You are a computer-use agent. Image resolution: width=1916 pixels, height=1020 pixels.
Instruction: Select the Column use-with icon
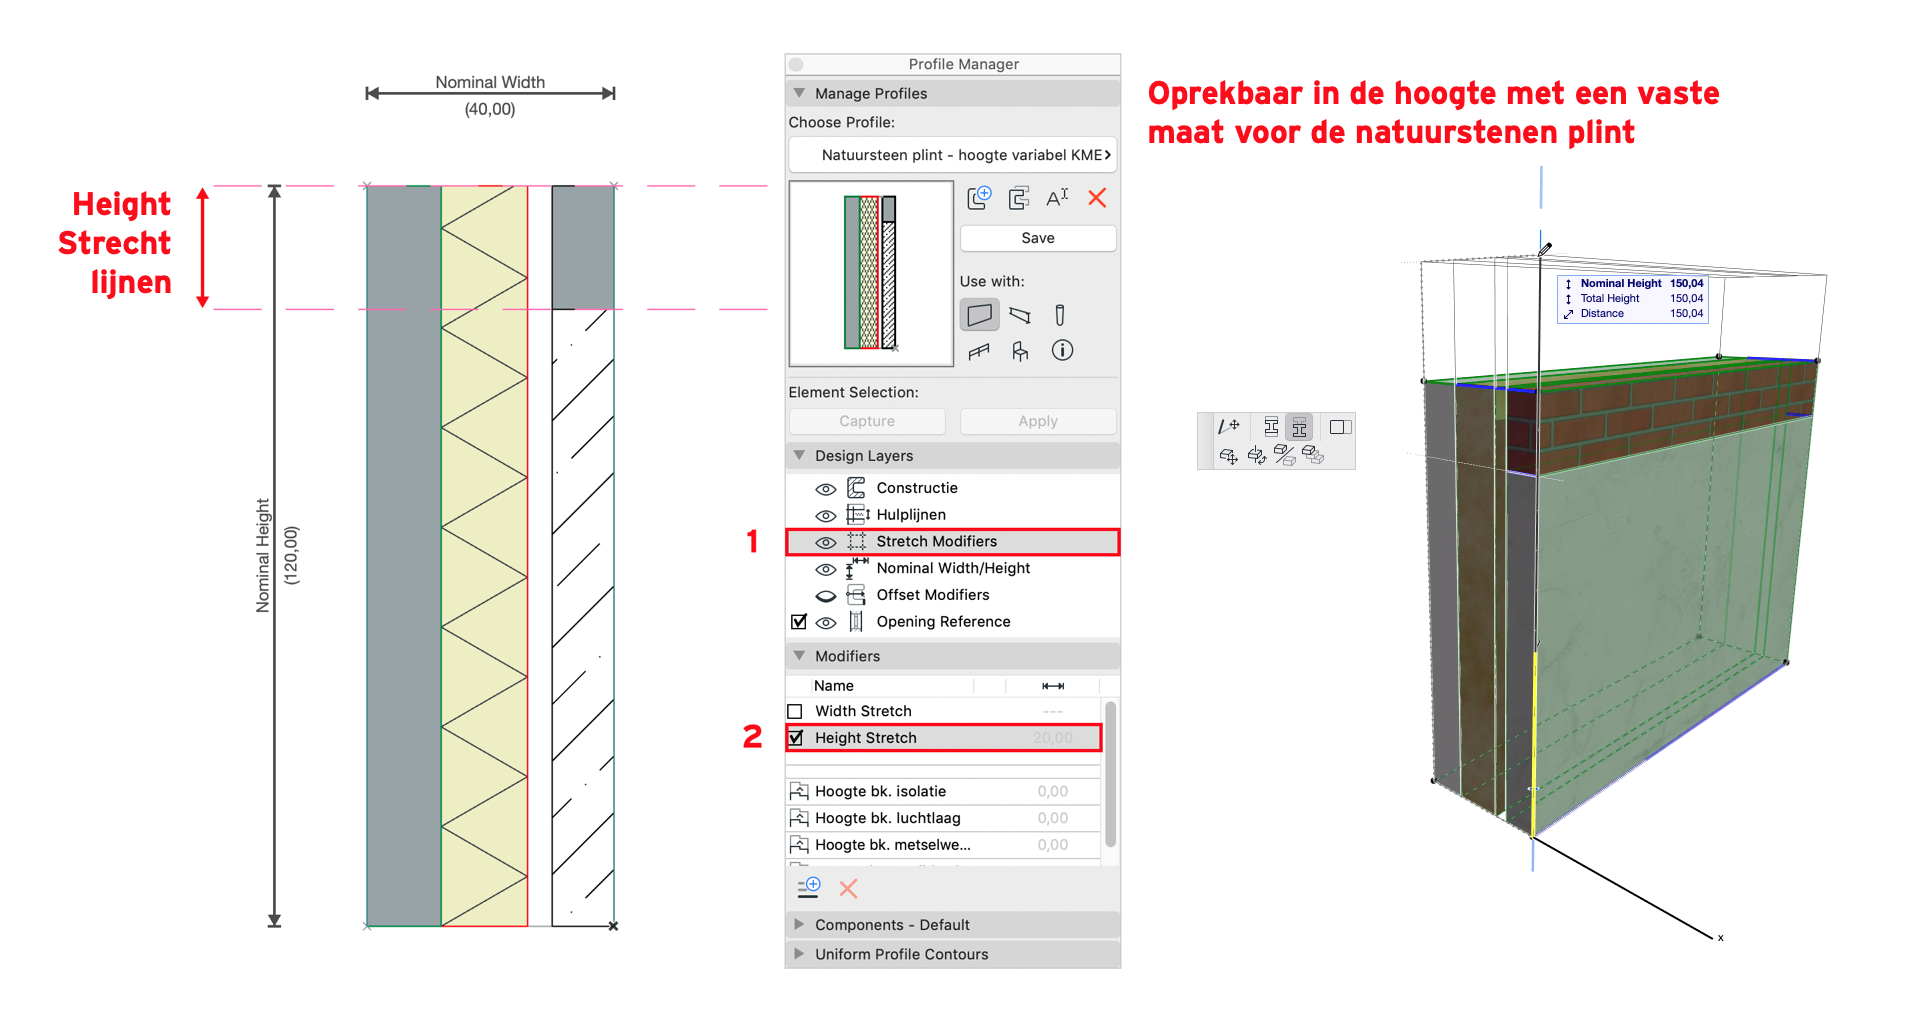[1060, 315]
